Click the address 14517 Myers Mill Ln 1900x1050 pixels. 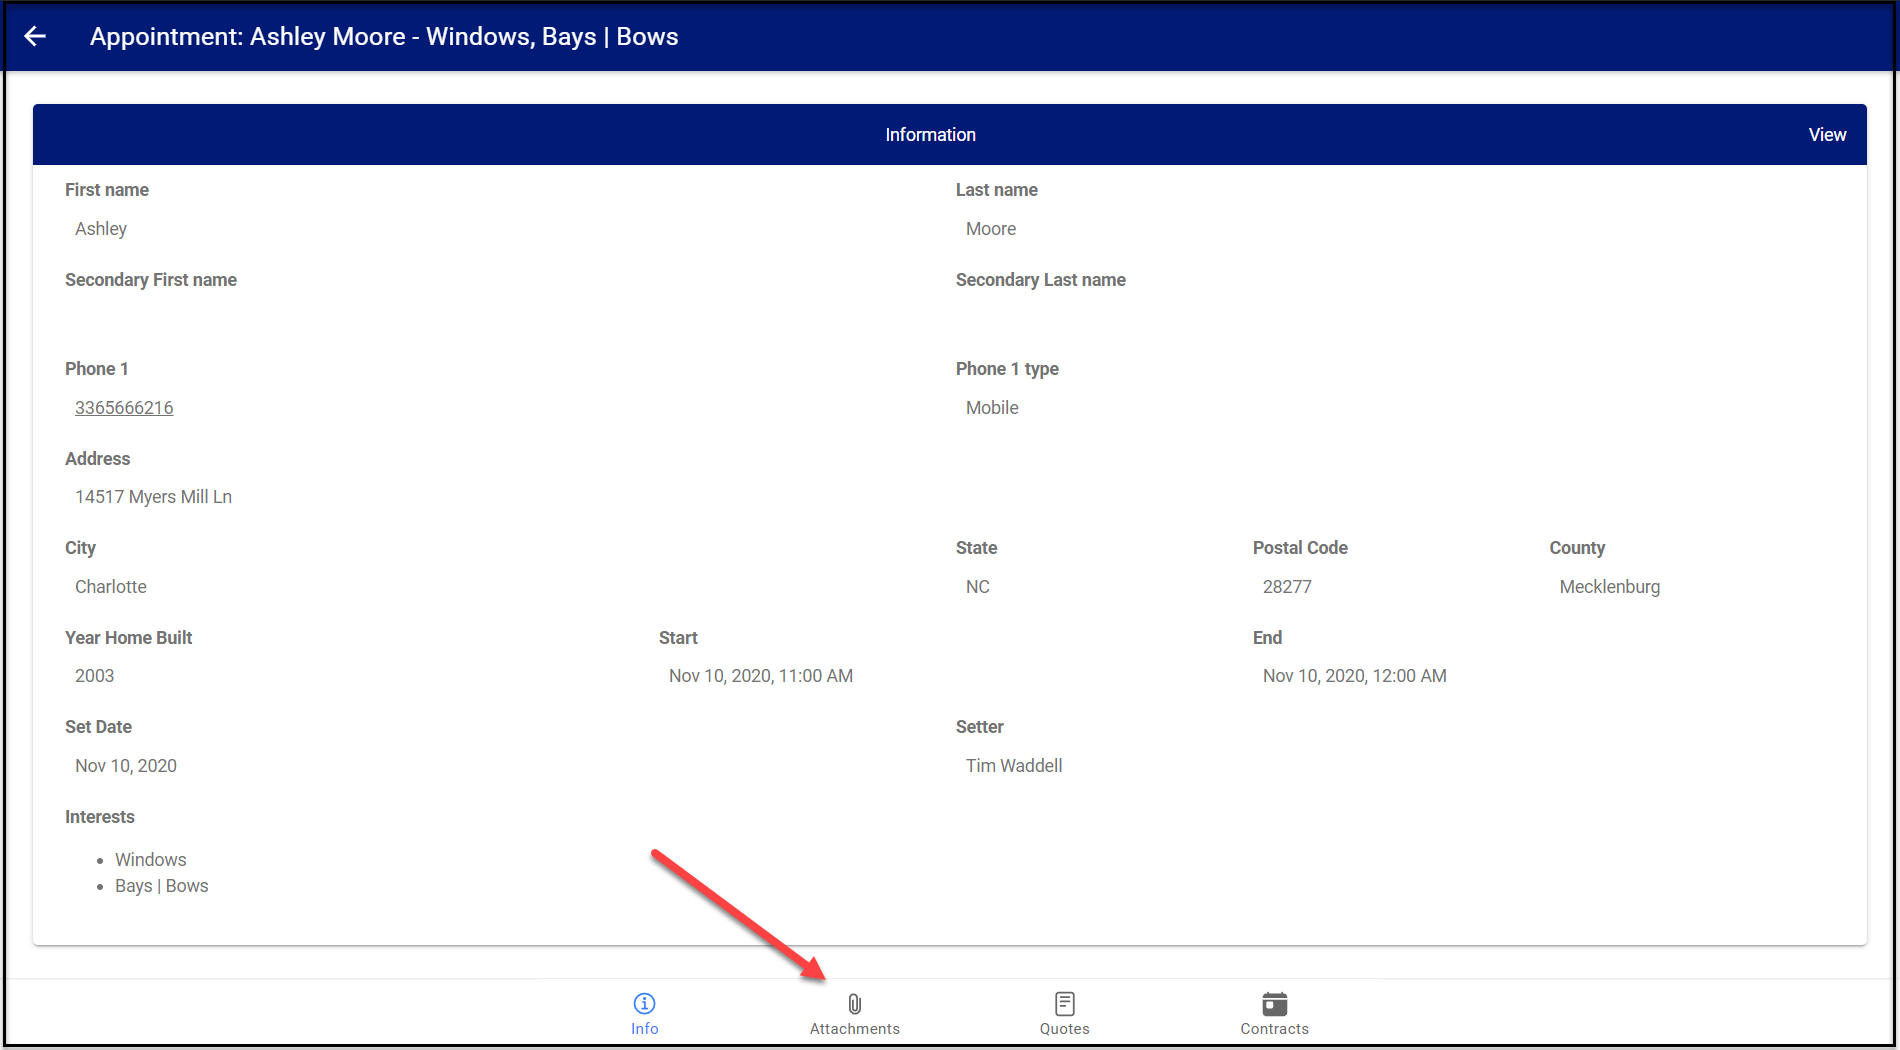coord(153,497)
